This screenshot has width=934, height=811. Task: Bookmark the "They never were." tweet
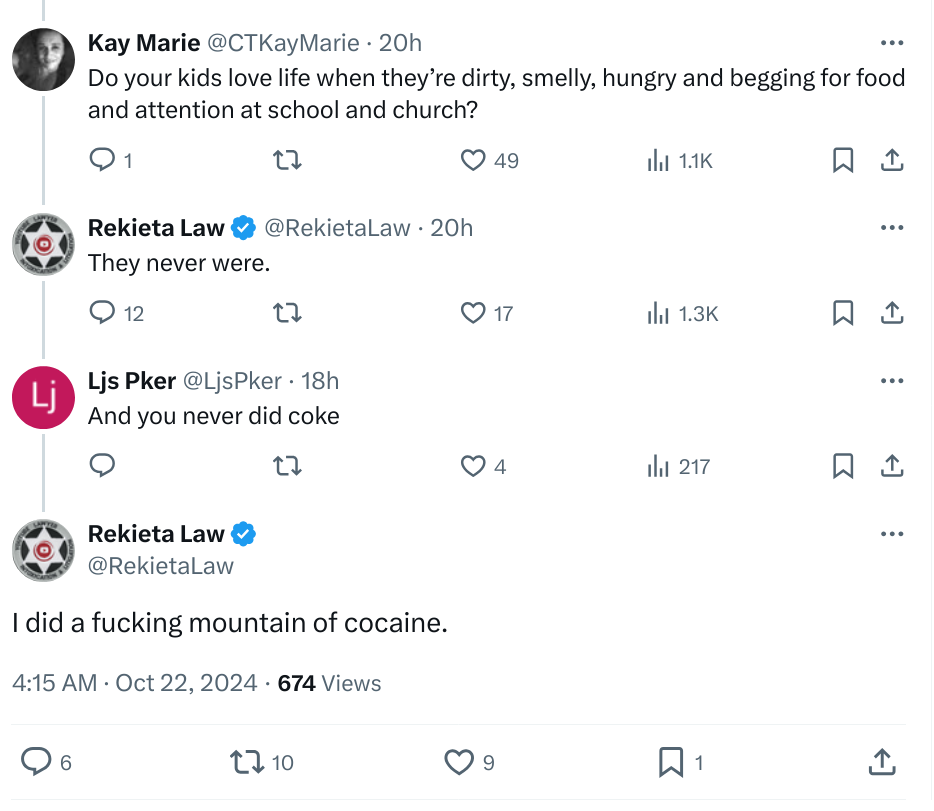tap(843, 313)
